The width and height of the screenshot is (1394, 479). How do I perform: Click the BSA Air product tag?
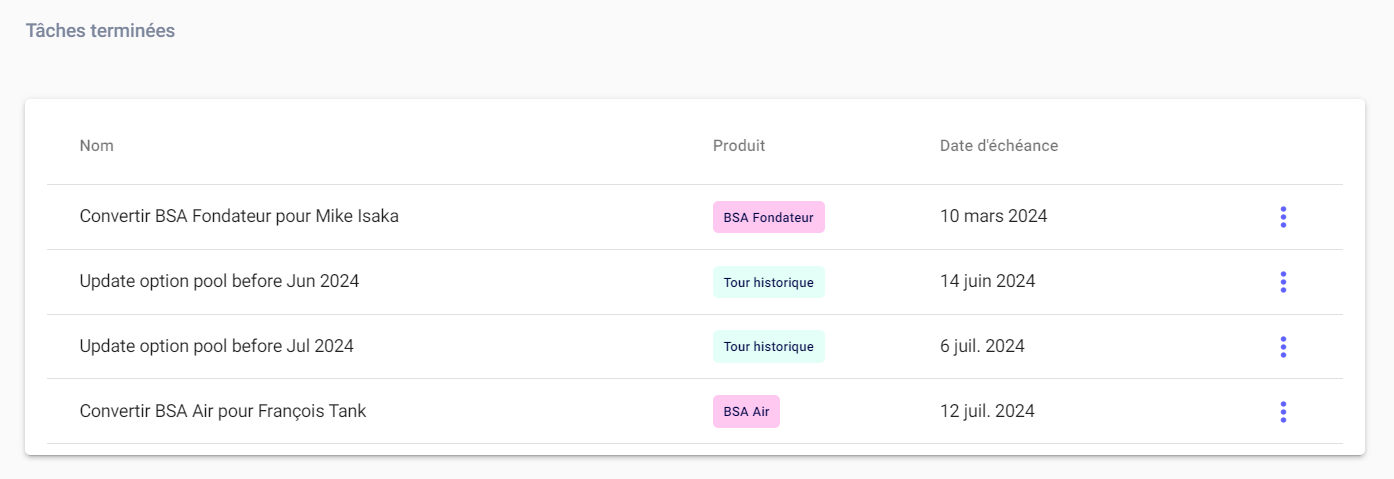(746, 411)
